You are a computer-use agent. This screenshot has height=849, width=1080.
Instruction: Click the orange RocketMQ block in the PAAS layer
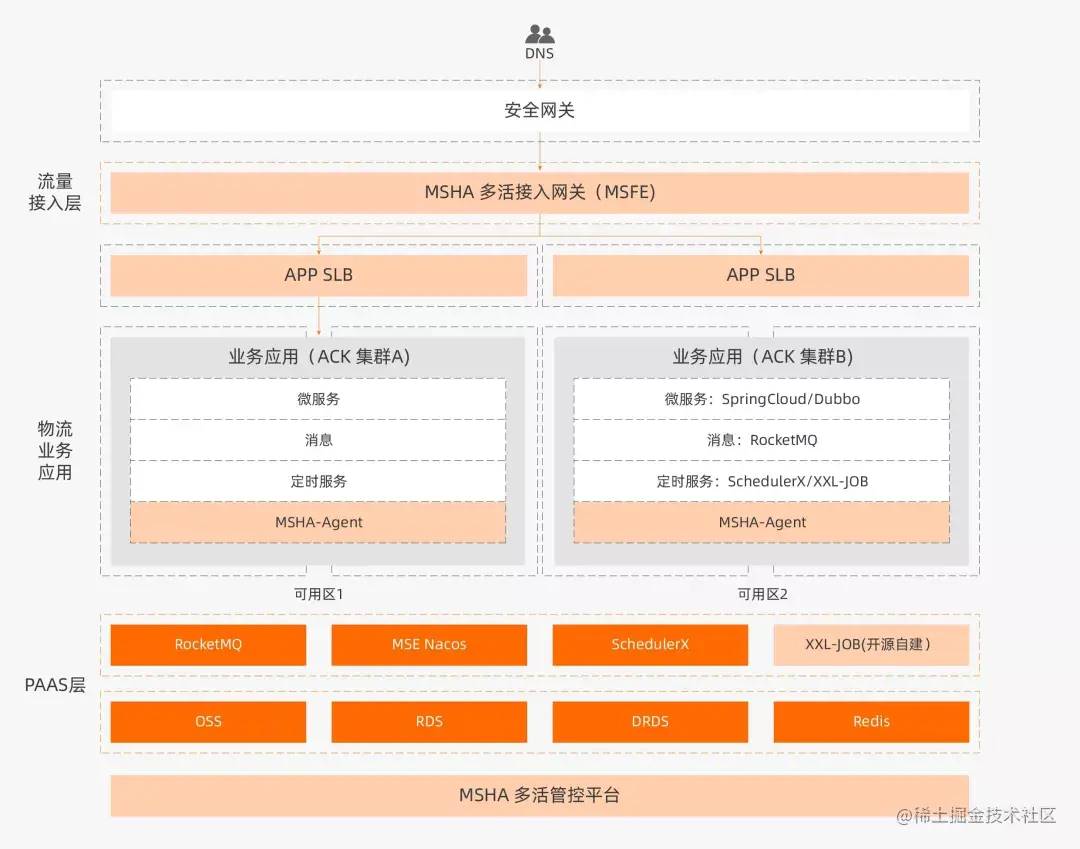pyautogui.click(x=208, y=644)
